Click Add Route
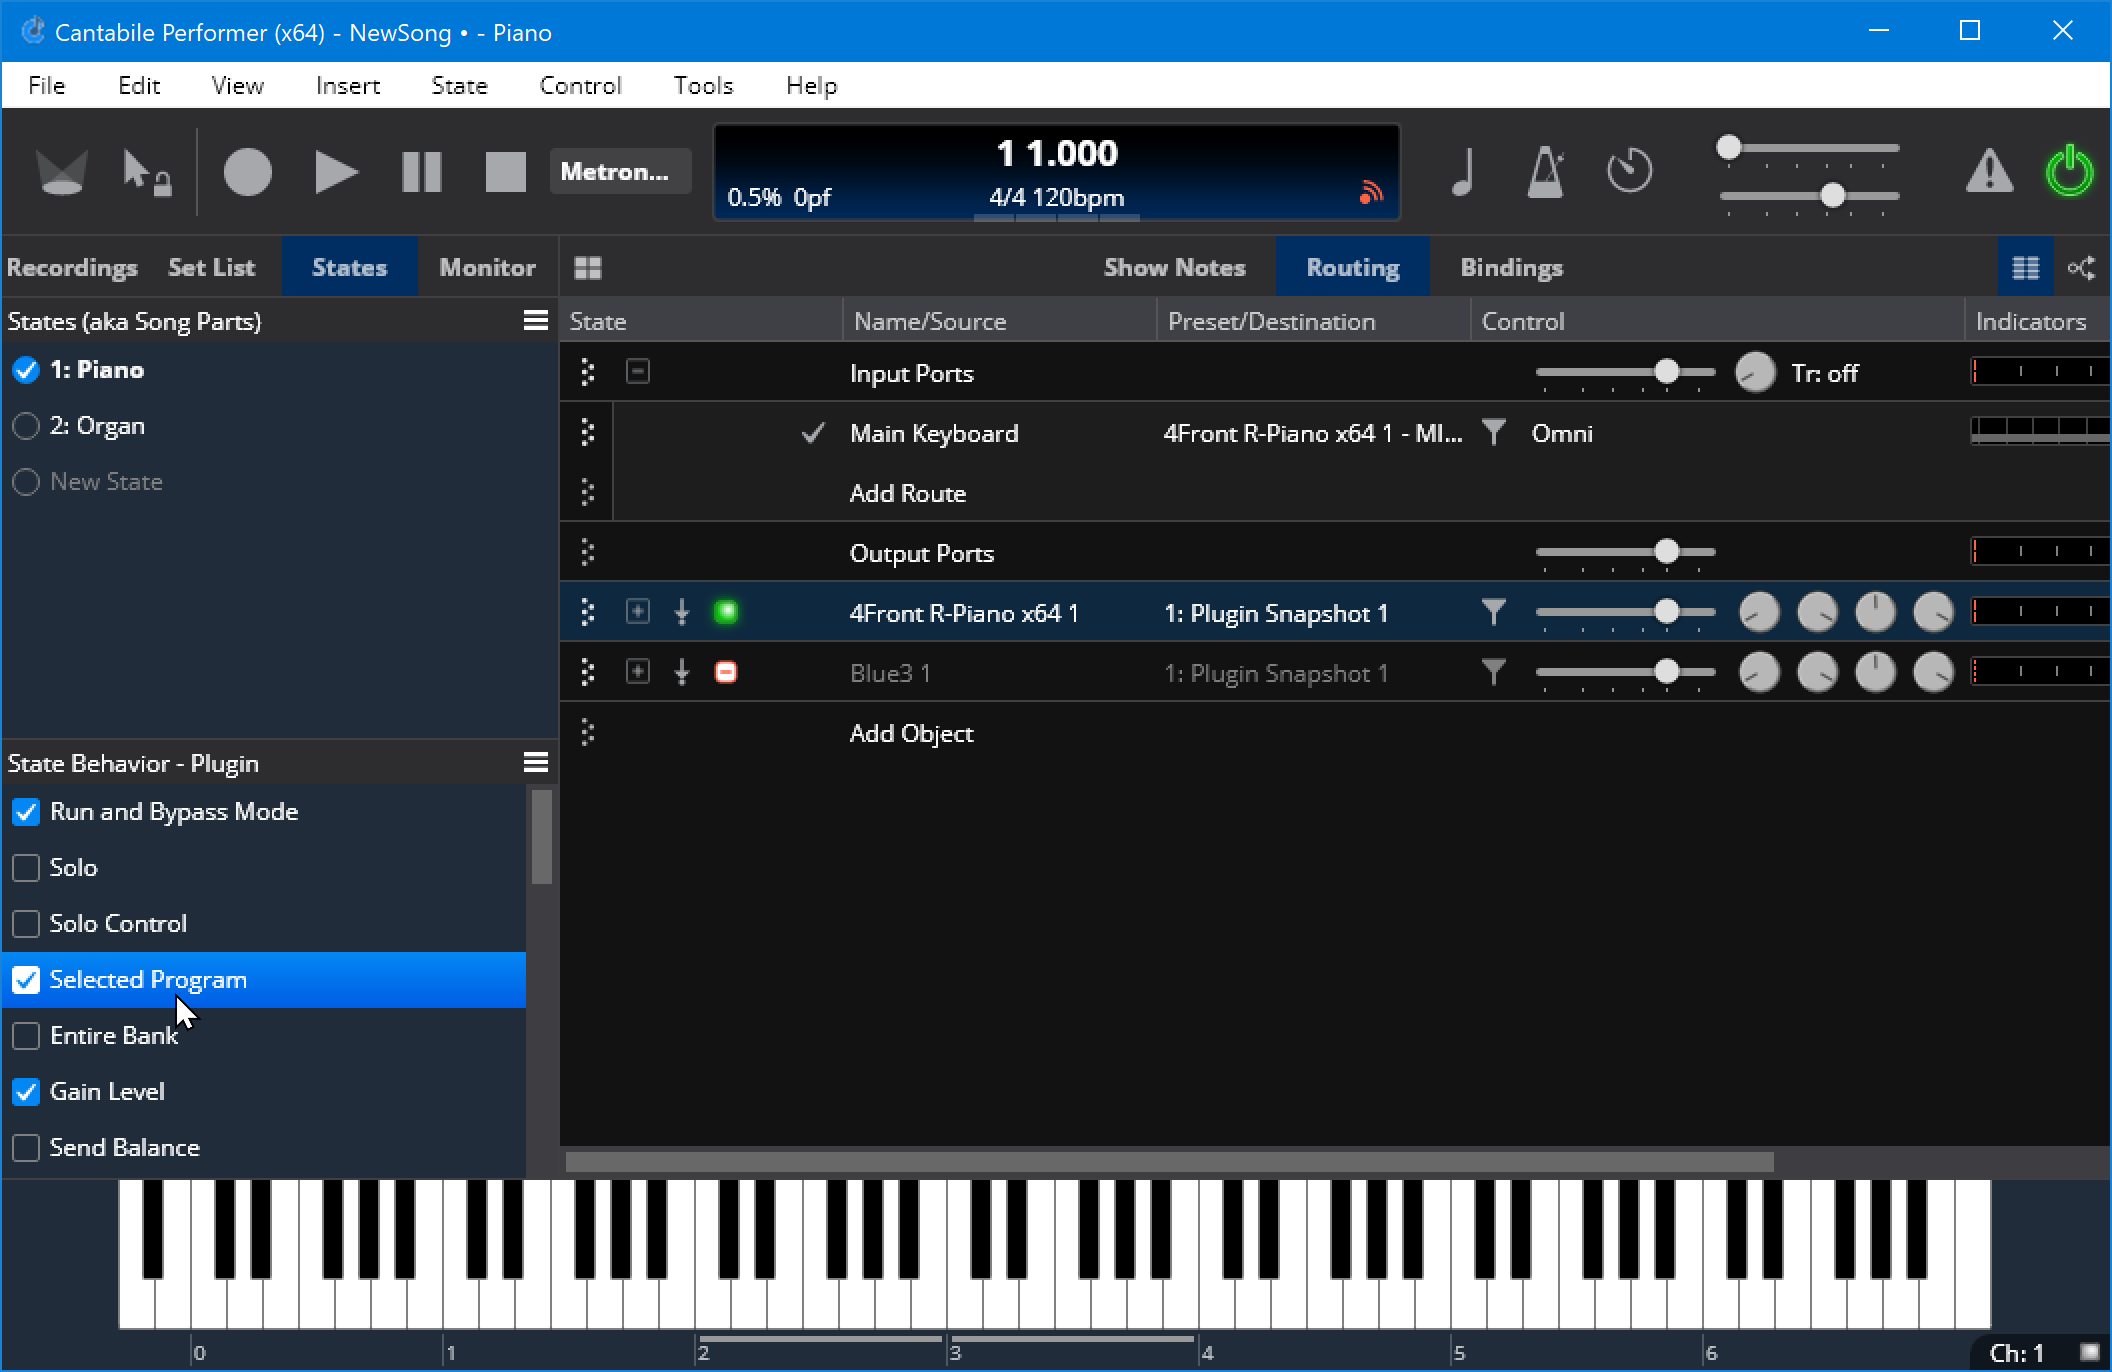 pos(907,493)
